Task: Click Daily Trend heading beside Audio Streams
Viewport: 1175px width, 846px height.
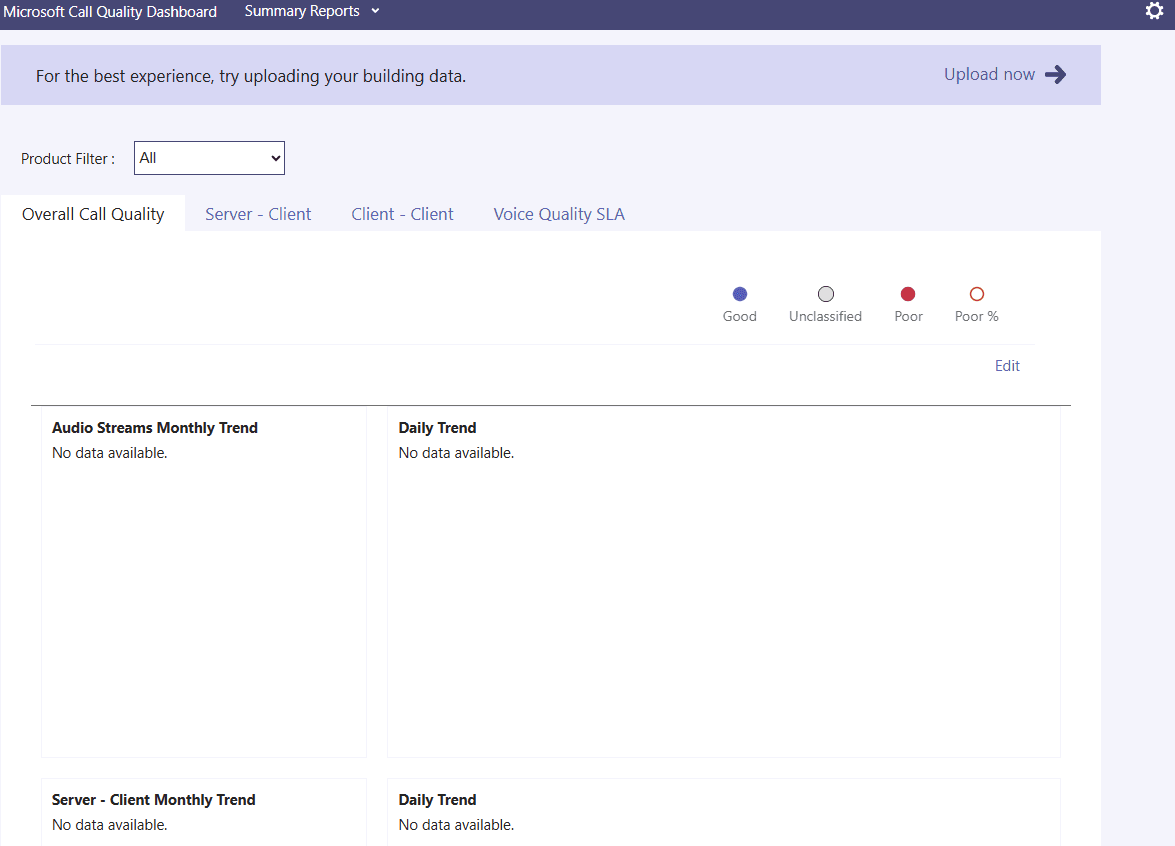Action: coord(438,428)
